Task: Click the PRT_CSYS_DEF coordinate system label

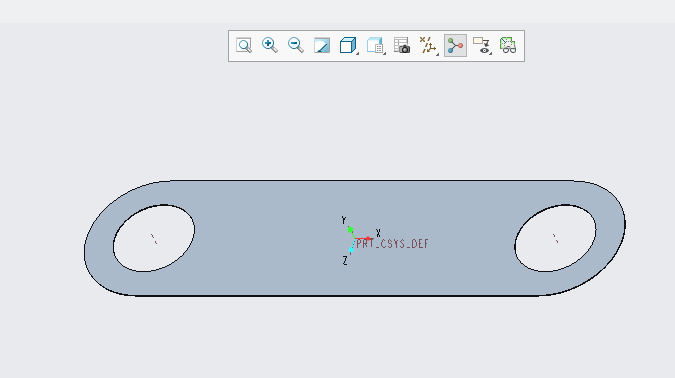Action: (x=392, y=244)
